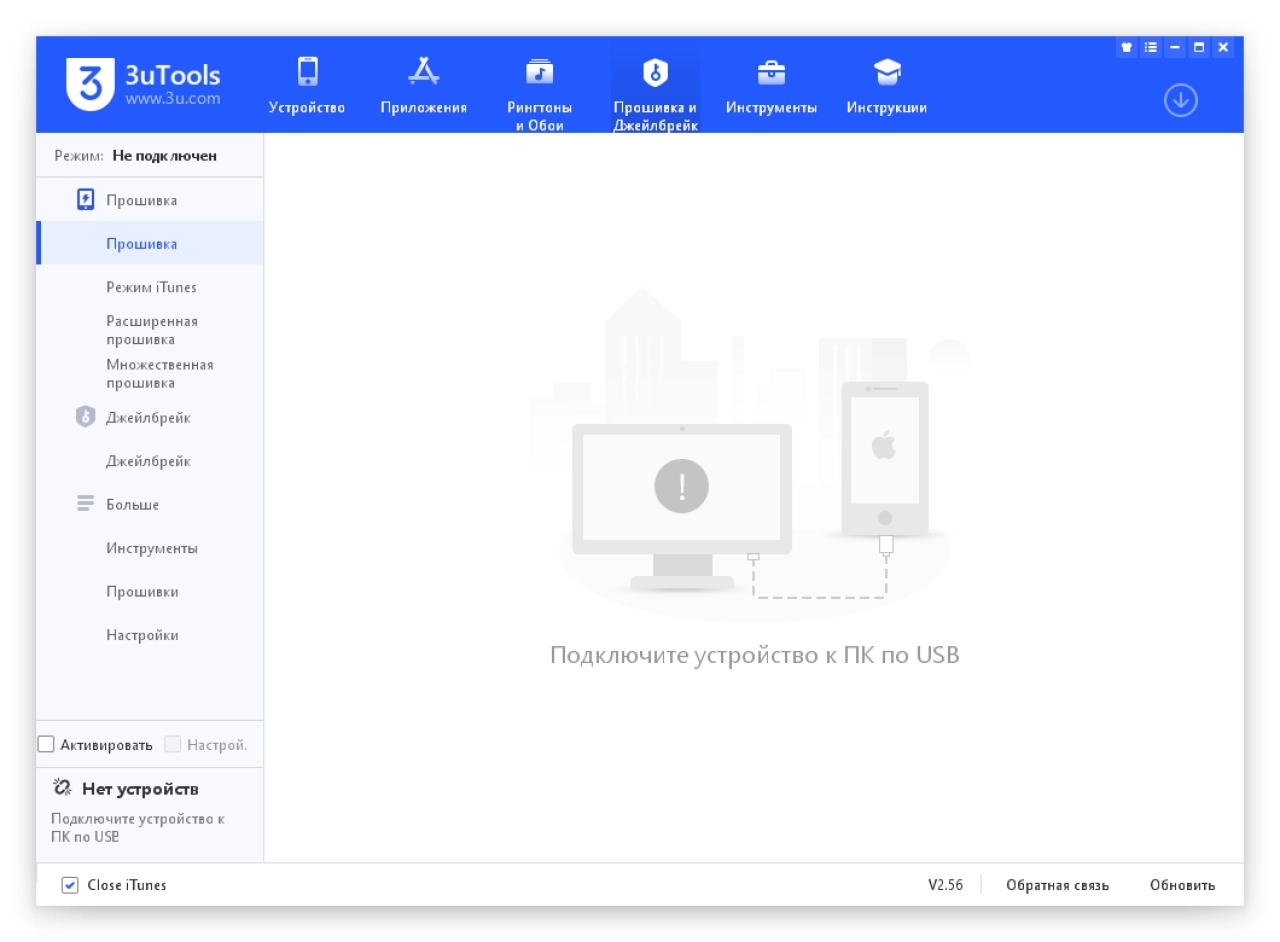This screenshot has height=942, width=1280.
Task: Open the Инструкции graduation cap icon
Action: [887, 72]
